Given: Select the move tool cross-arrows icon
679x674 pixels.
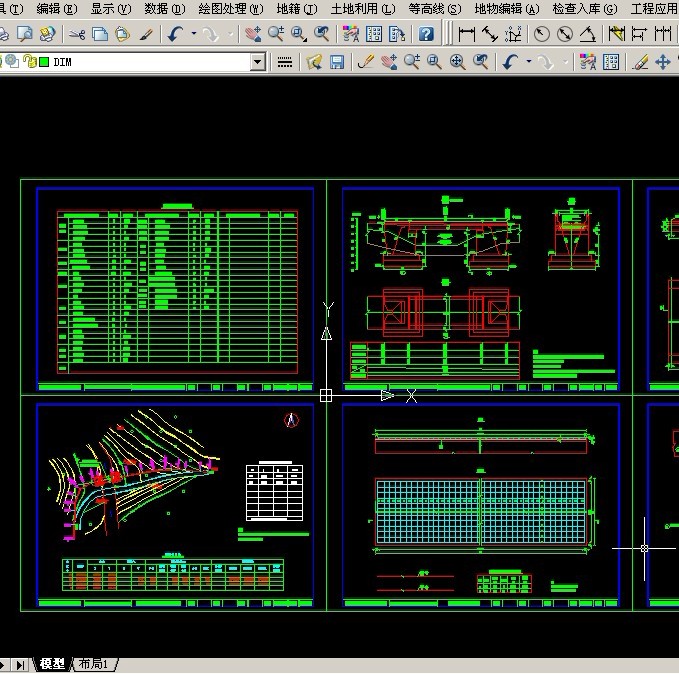Looking at the screenshot, I should point(663,62).
